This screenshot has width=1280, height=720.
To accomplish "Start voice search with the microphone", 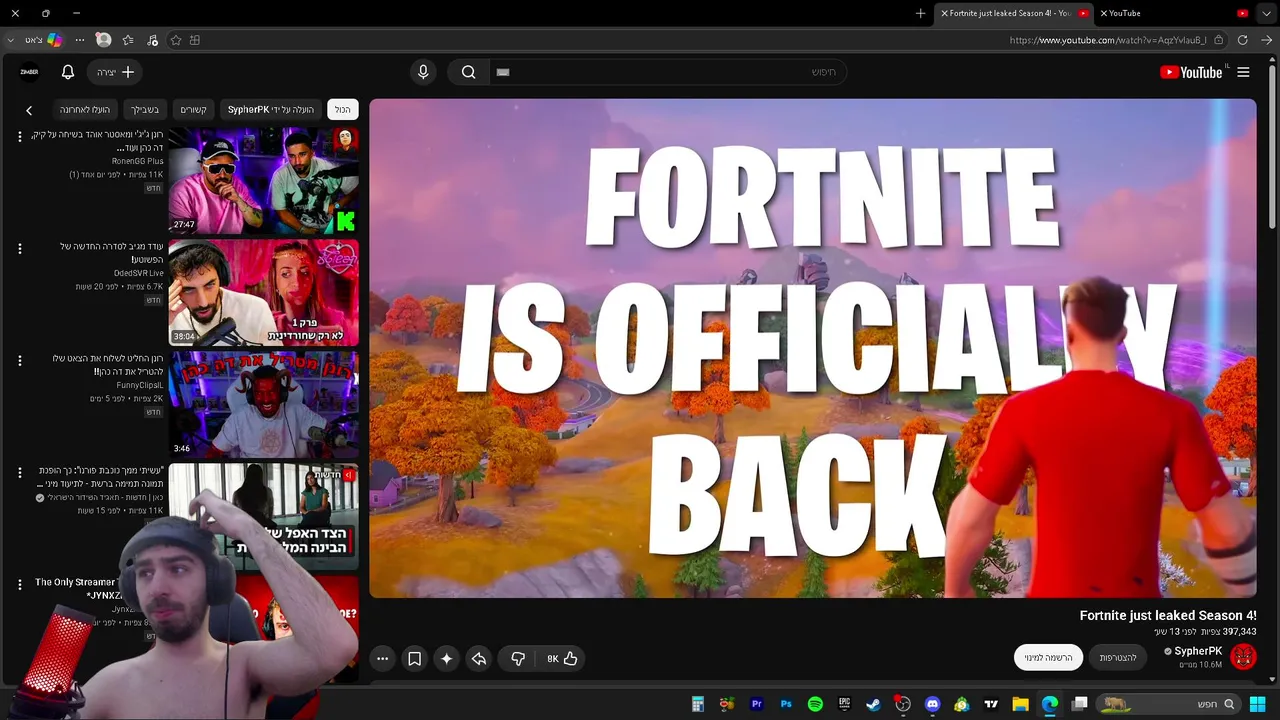I will pos(423,72).
